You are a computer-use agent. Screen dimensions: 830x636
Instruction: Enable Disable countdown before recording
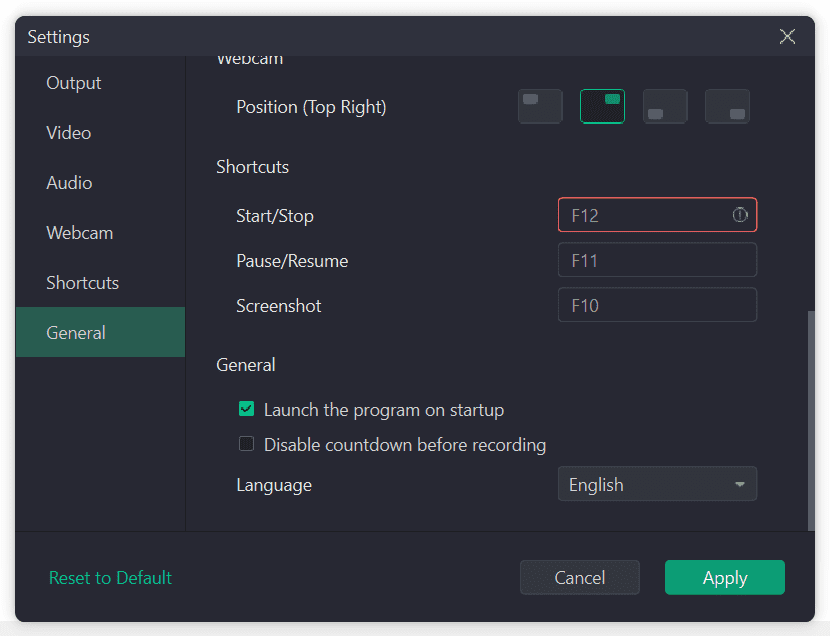[246, 444]
